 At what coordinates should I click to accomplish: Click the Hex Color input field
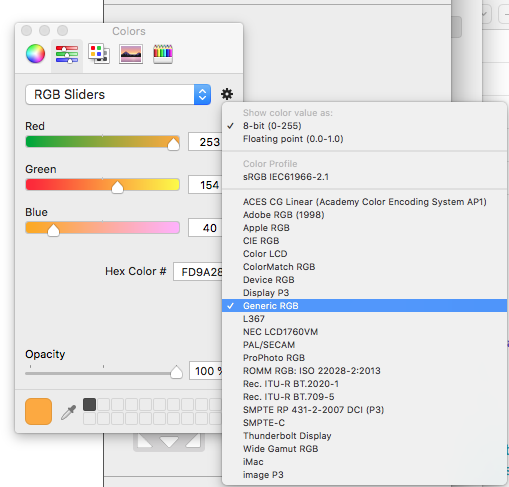(x=198, y=272)
